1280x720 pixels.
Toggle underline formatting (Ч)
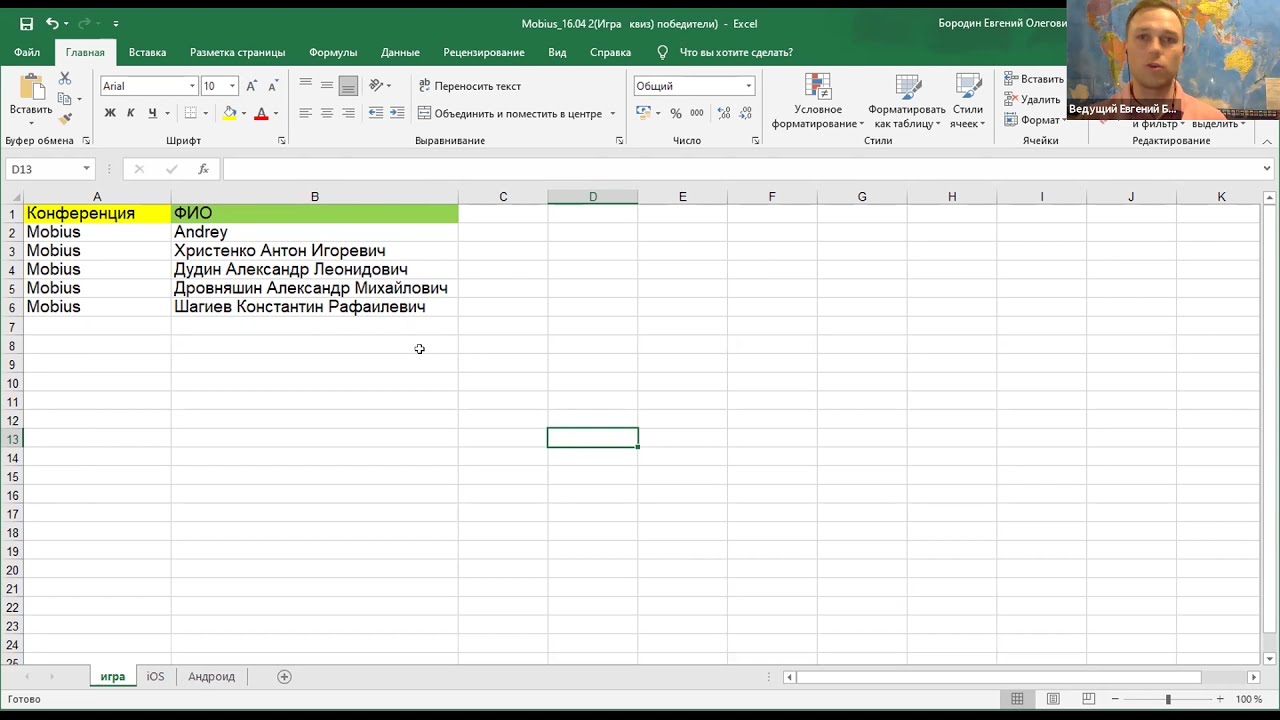coord(152,113)
